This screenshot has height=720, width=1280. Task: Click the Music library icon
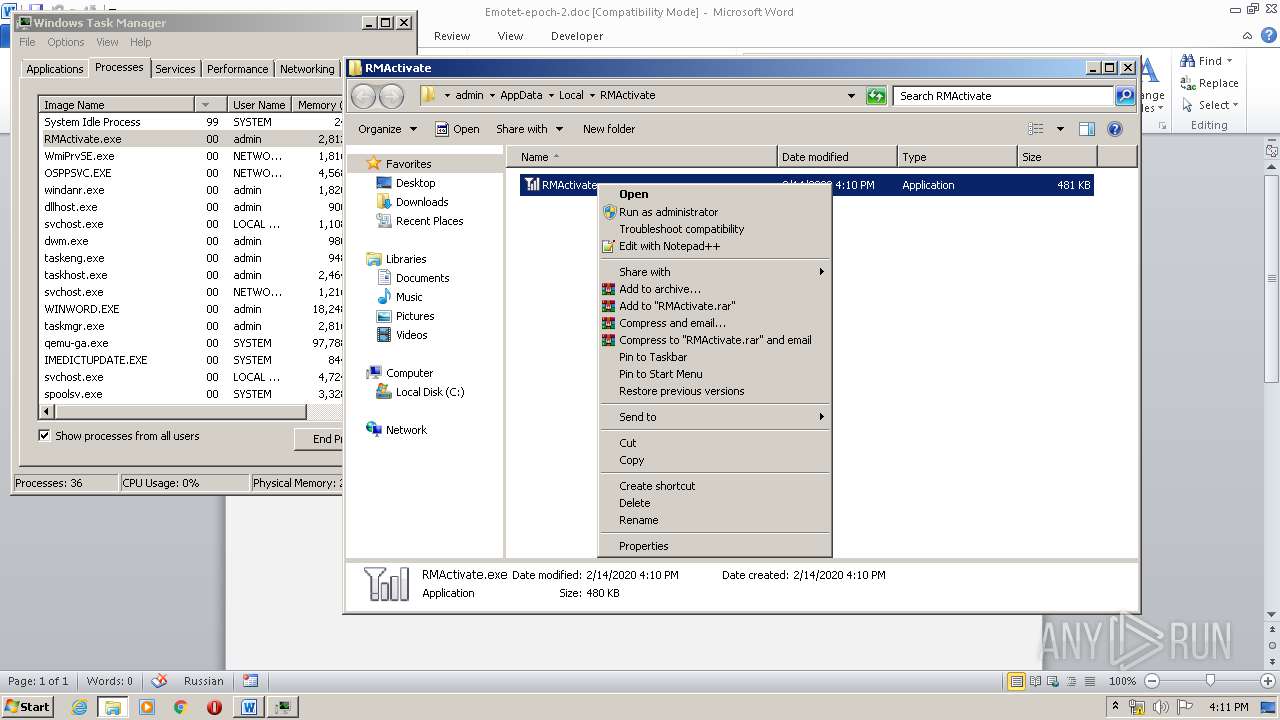[384, 297]
